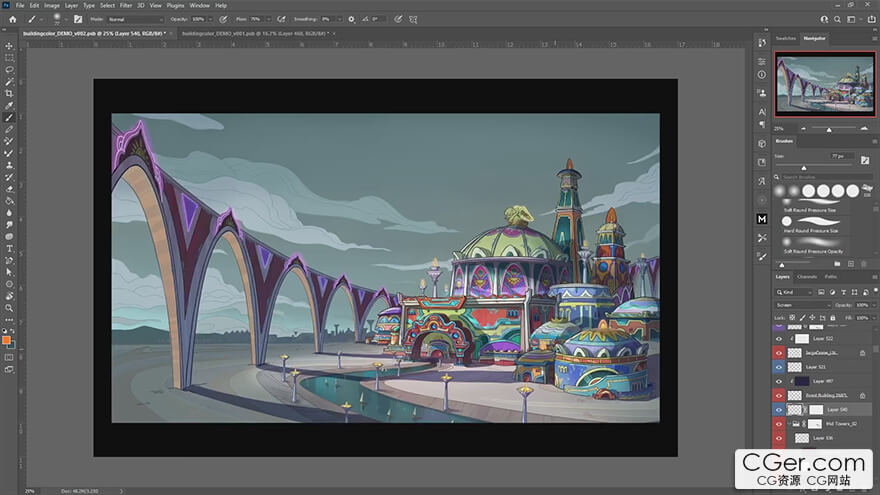Select the Eyedropper tool

click(9, 105)
